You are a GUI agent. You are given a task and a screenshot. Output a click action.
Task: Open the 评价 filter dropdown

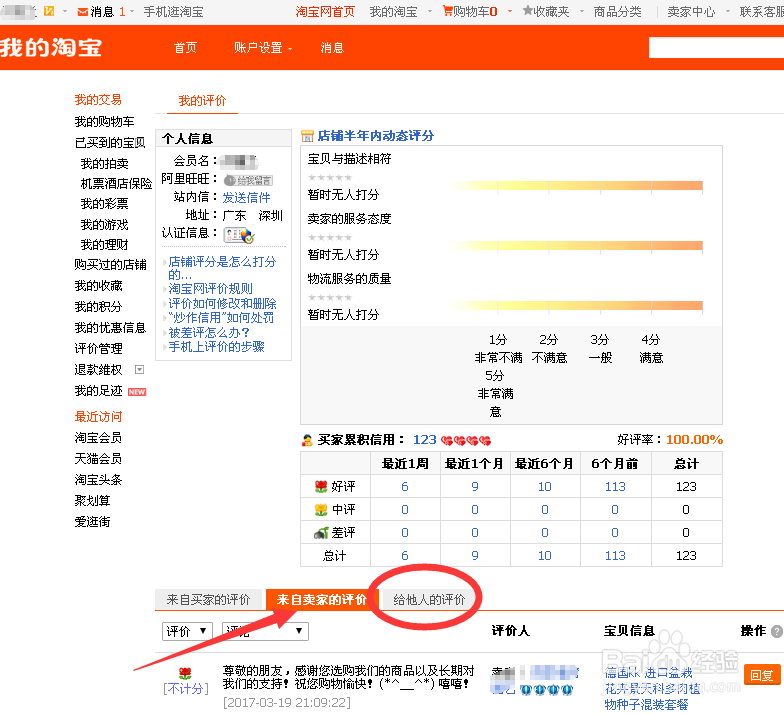point(188,631)
